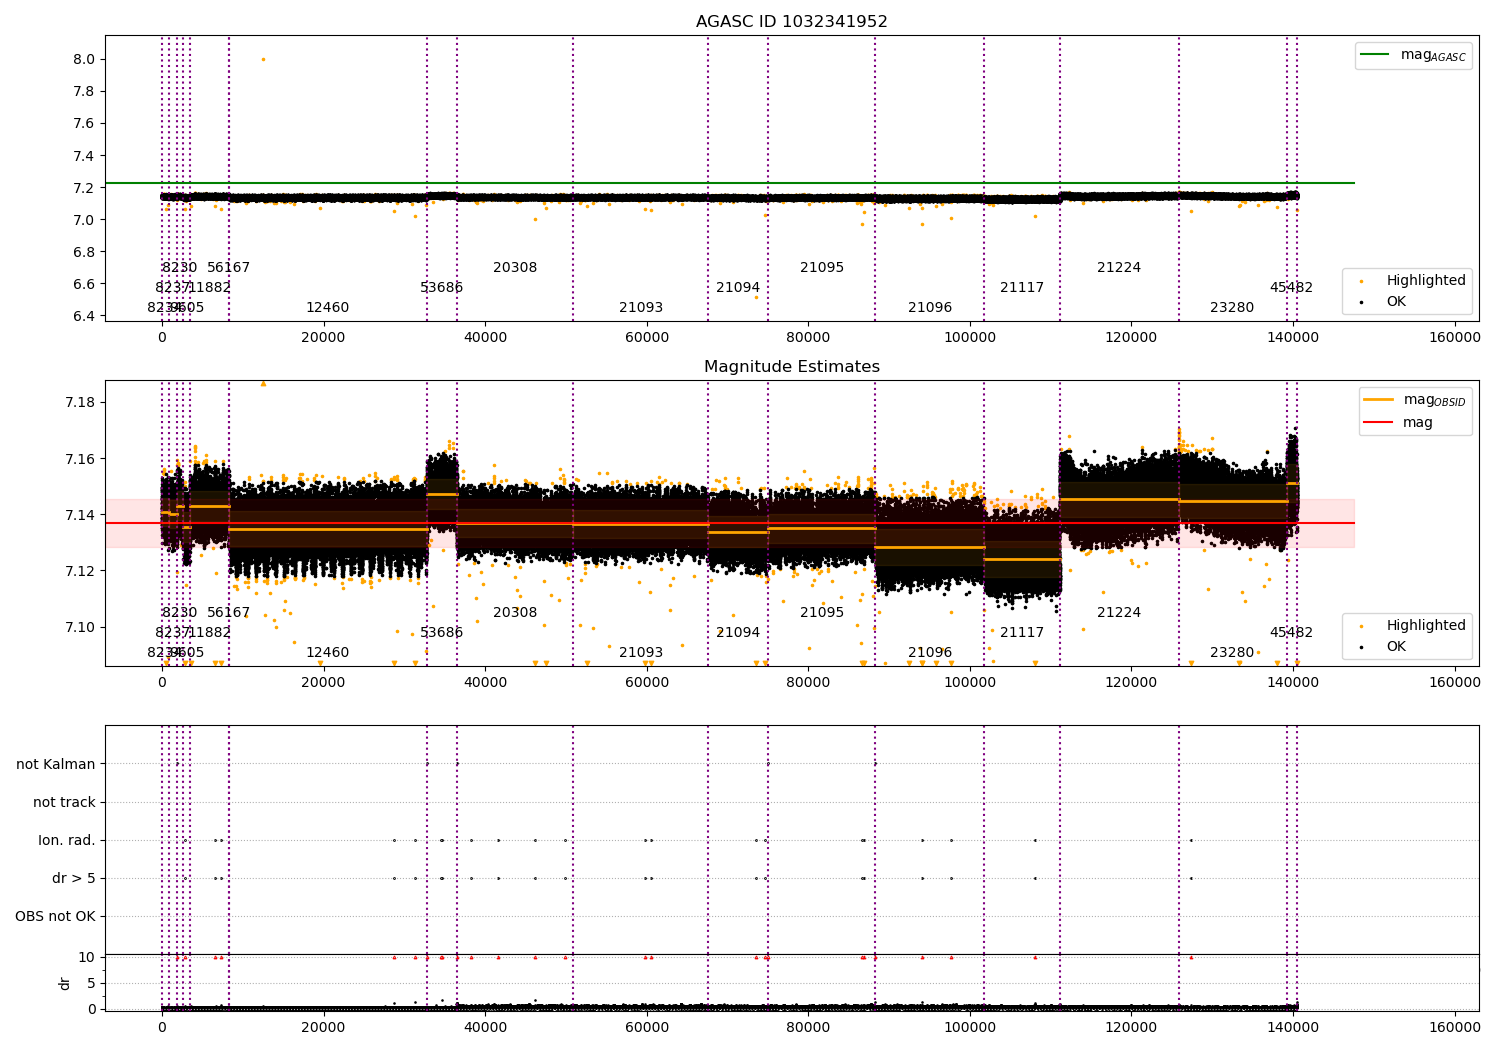Click obsid label 21224 in Magnitude Estimates plot

[x=1119, y=613]
